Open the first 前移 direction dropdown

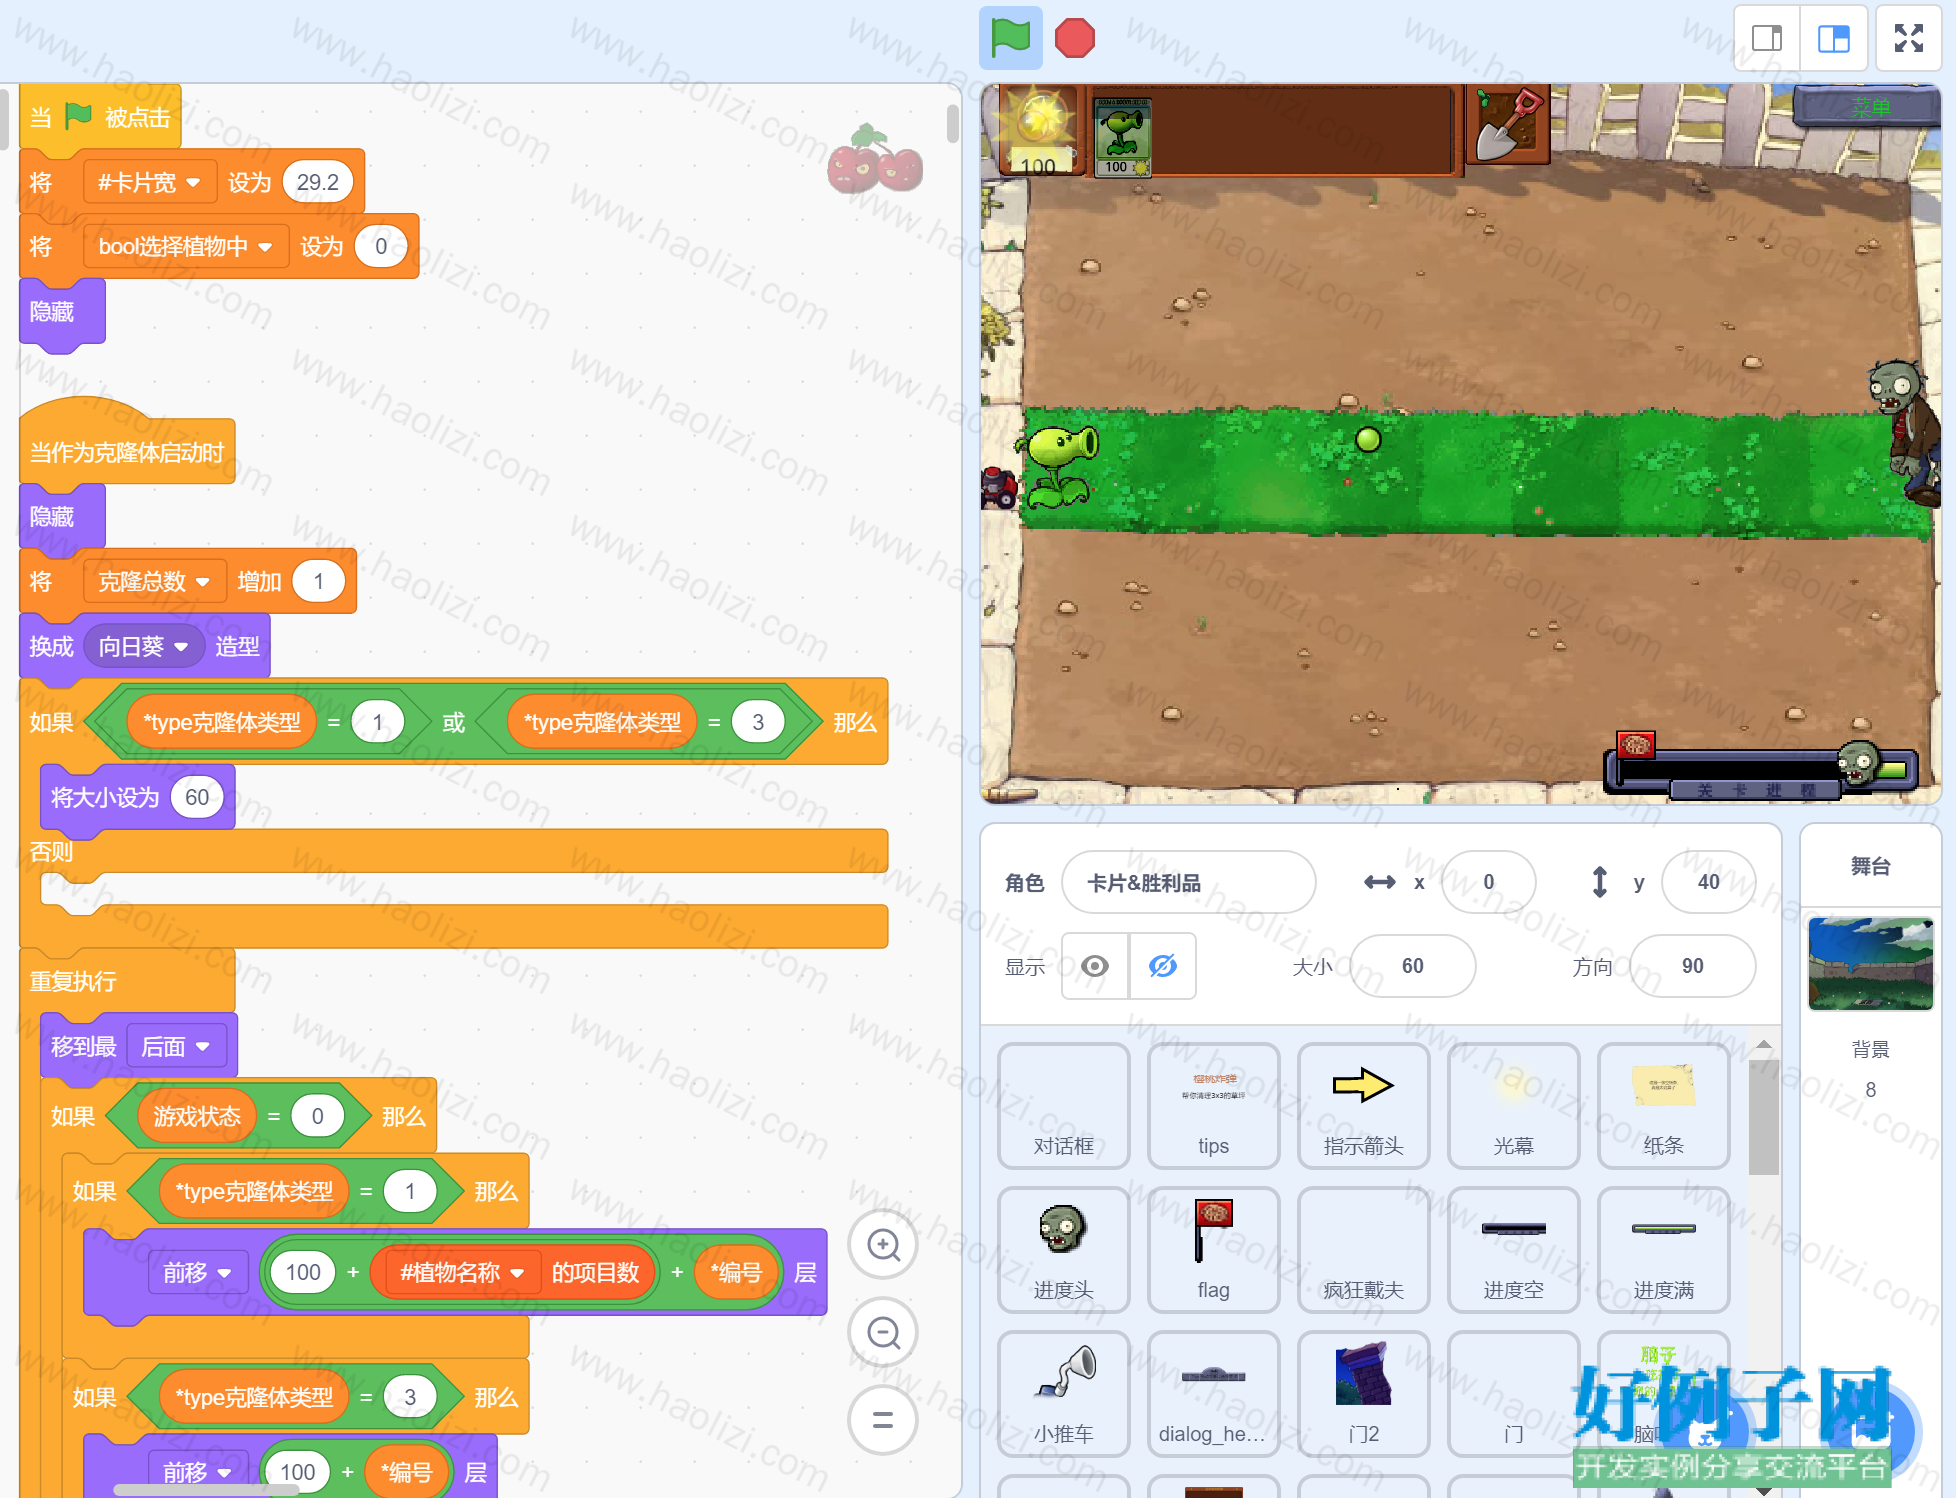[197, 1272]
